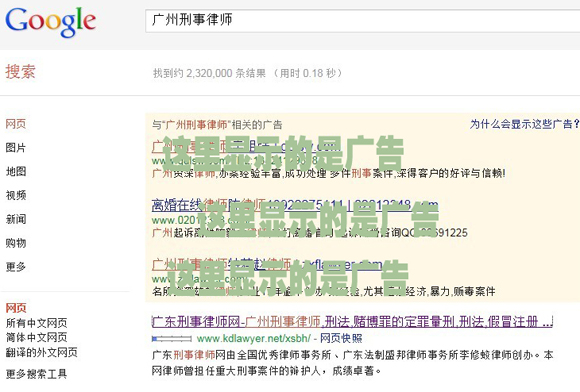Open the 离婚在线 ad title
The height and width of the screenshot is (392, 580).
coord(295,205)
